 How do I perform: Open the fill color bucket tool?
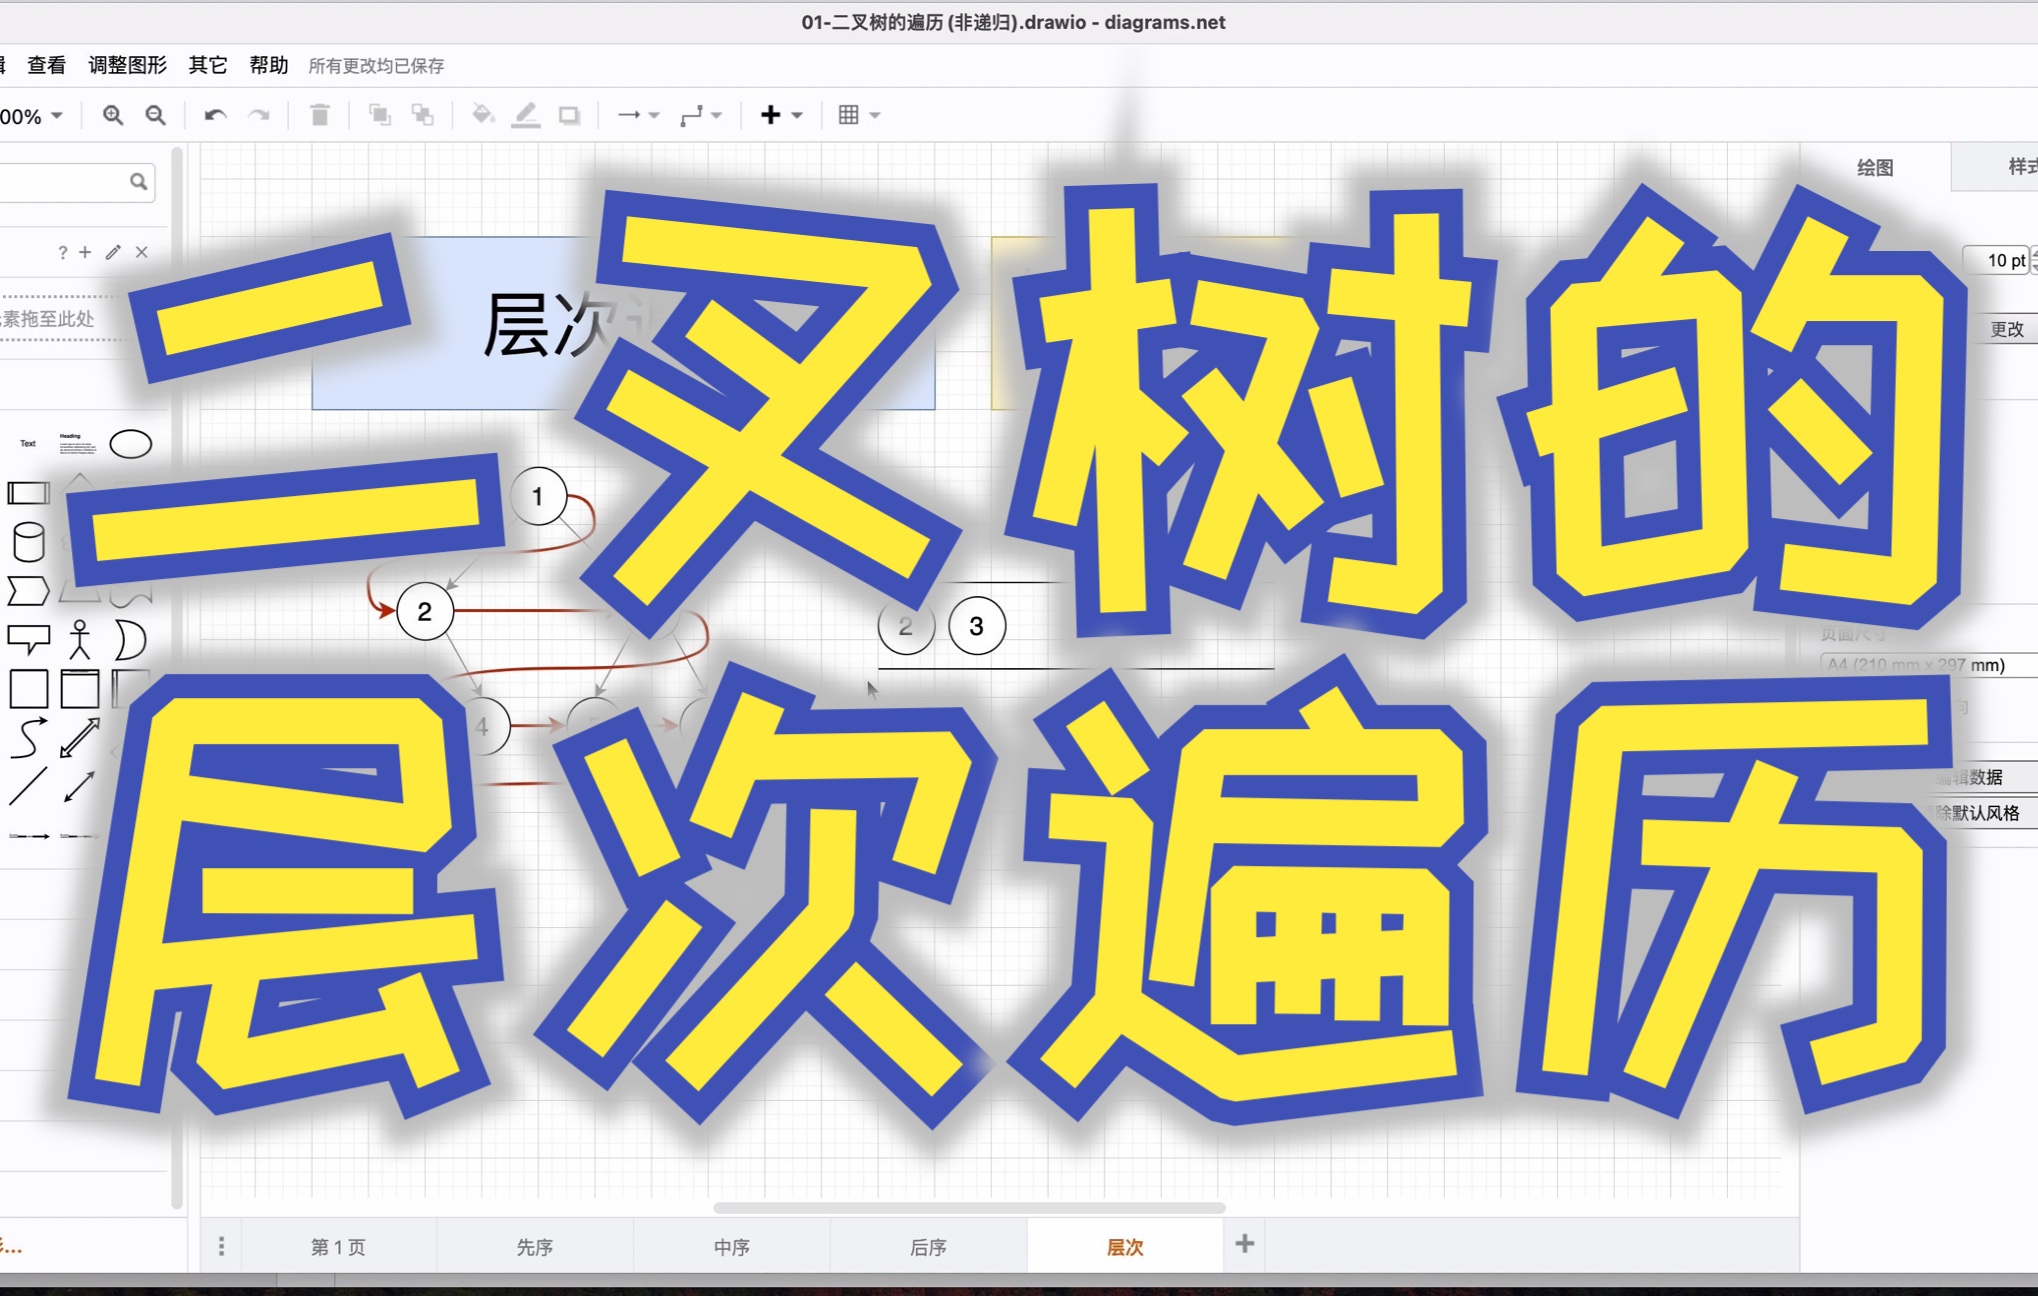(x=483, y=115)
